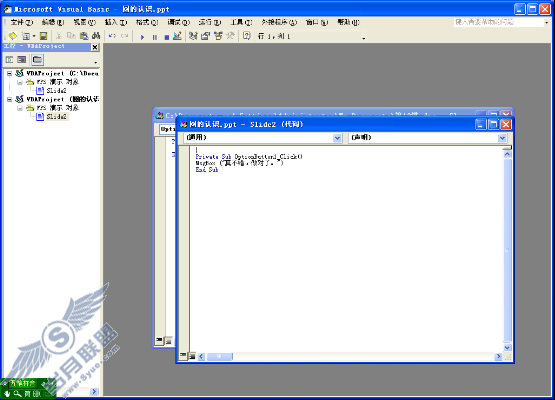This screenshot has height=400, width=555.
Task: Open the Object Browser toolbar icon
Action: pyautogui.click(x=218, y=36)
